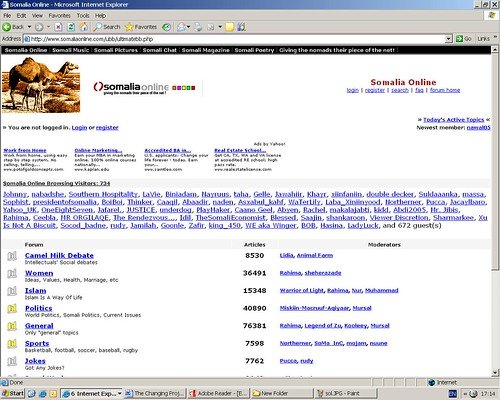Open the taskbar Internet Explorer group dropdown
500x400 pixels.
(119, 394)
